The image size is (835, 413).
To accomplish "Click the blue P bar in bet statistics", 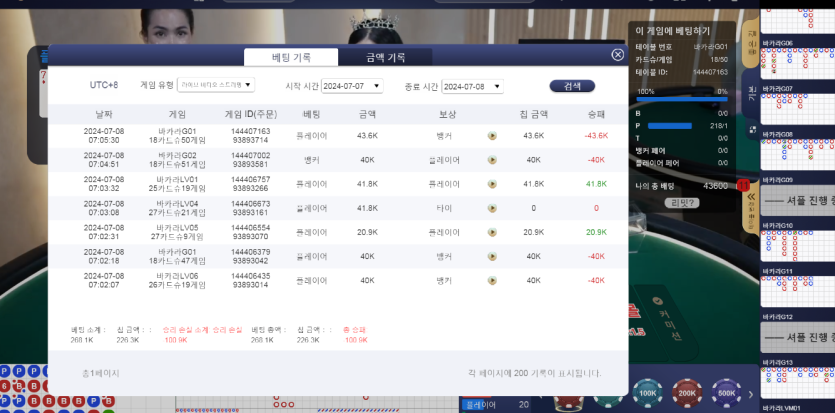I will tap(669, 126).
